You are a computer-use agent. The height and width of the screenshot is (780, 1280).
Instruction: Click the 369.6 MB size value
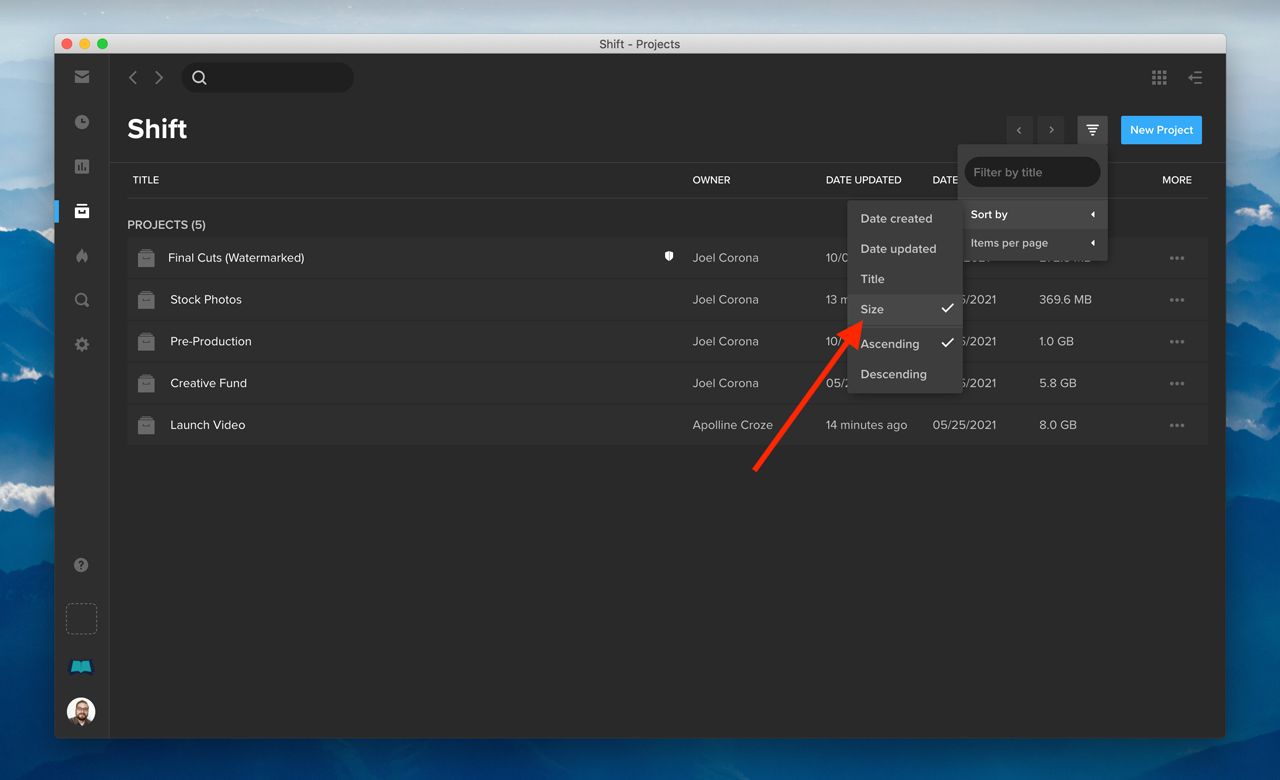[x=1065, y=300]
